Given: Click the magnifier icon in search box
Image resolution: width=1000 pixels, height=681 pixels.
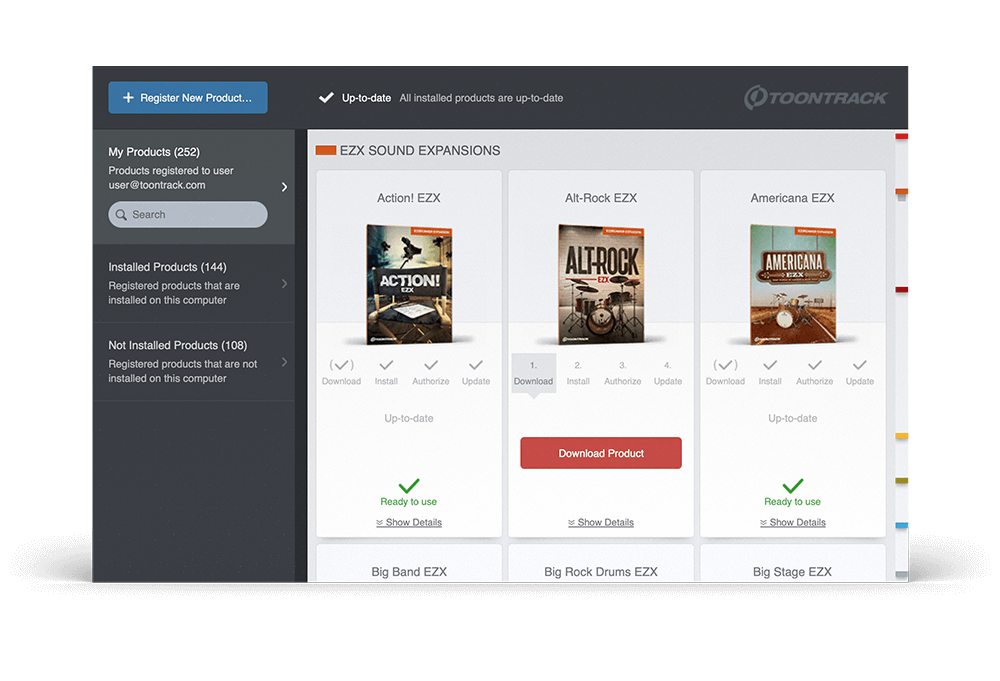Looking at the screenshot, I should [122, 215].
